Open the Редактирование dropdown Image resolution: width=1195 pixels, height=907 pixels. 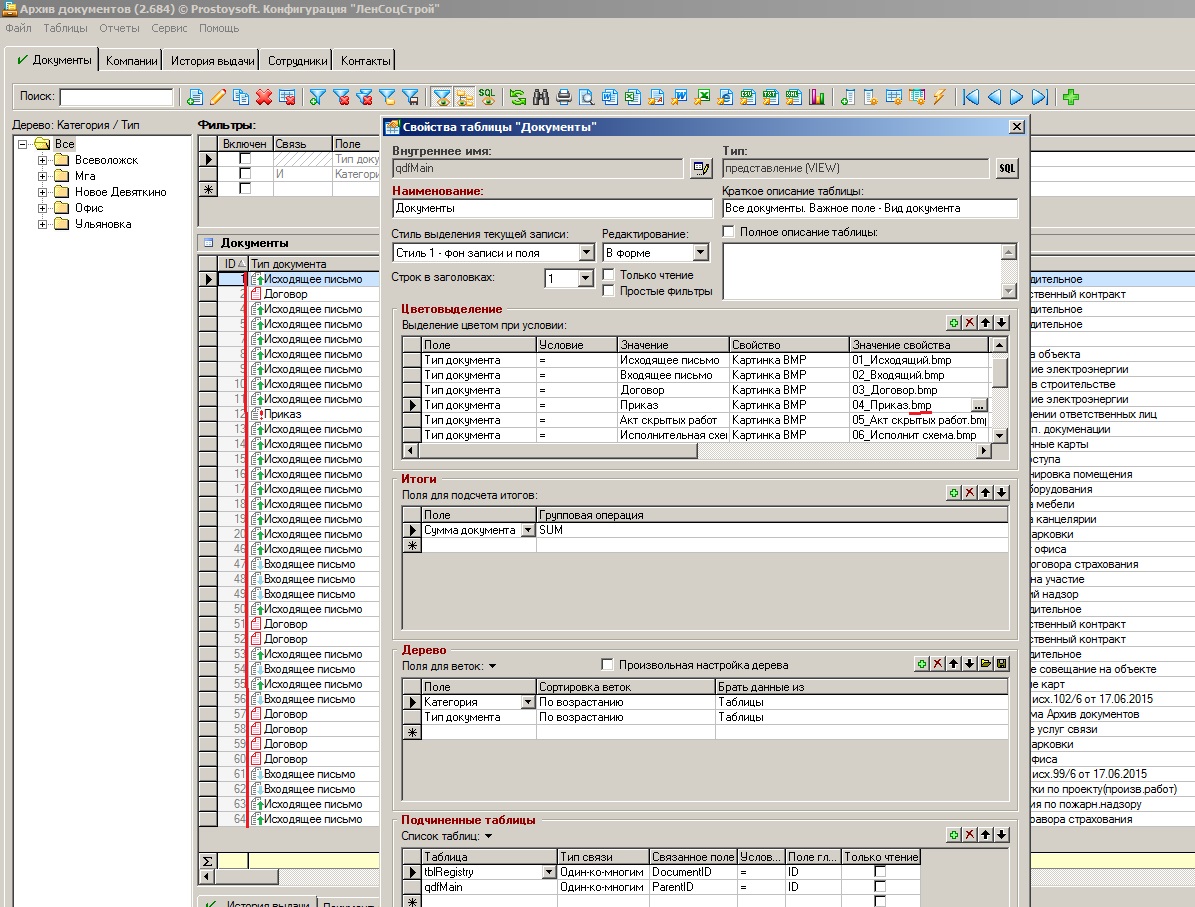tap(700, 253)
